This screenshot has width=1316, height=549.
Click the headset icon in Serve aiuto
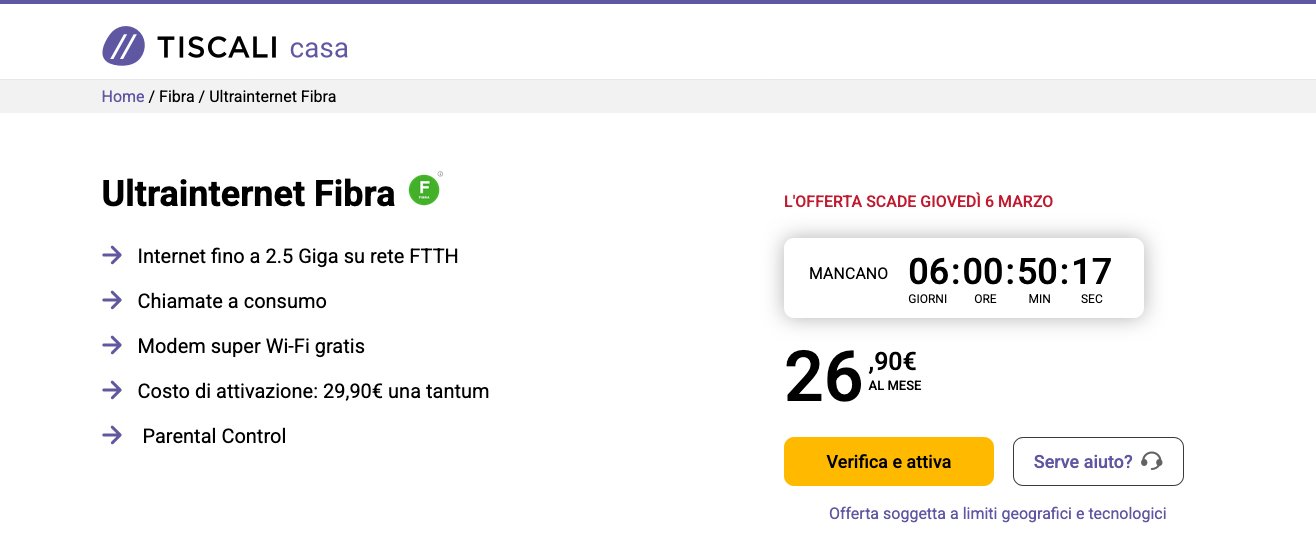(1152, 461)
